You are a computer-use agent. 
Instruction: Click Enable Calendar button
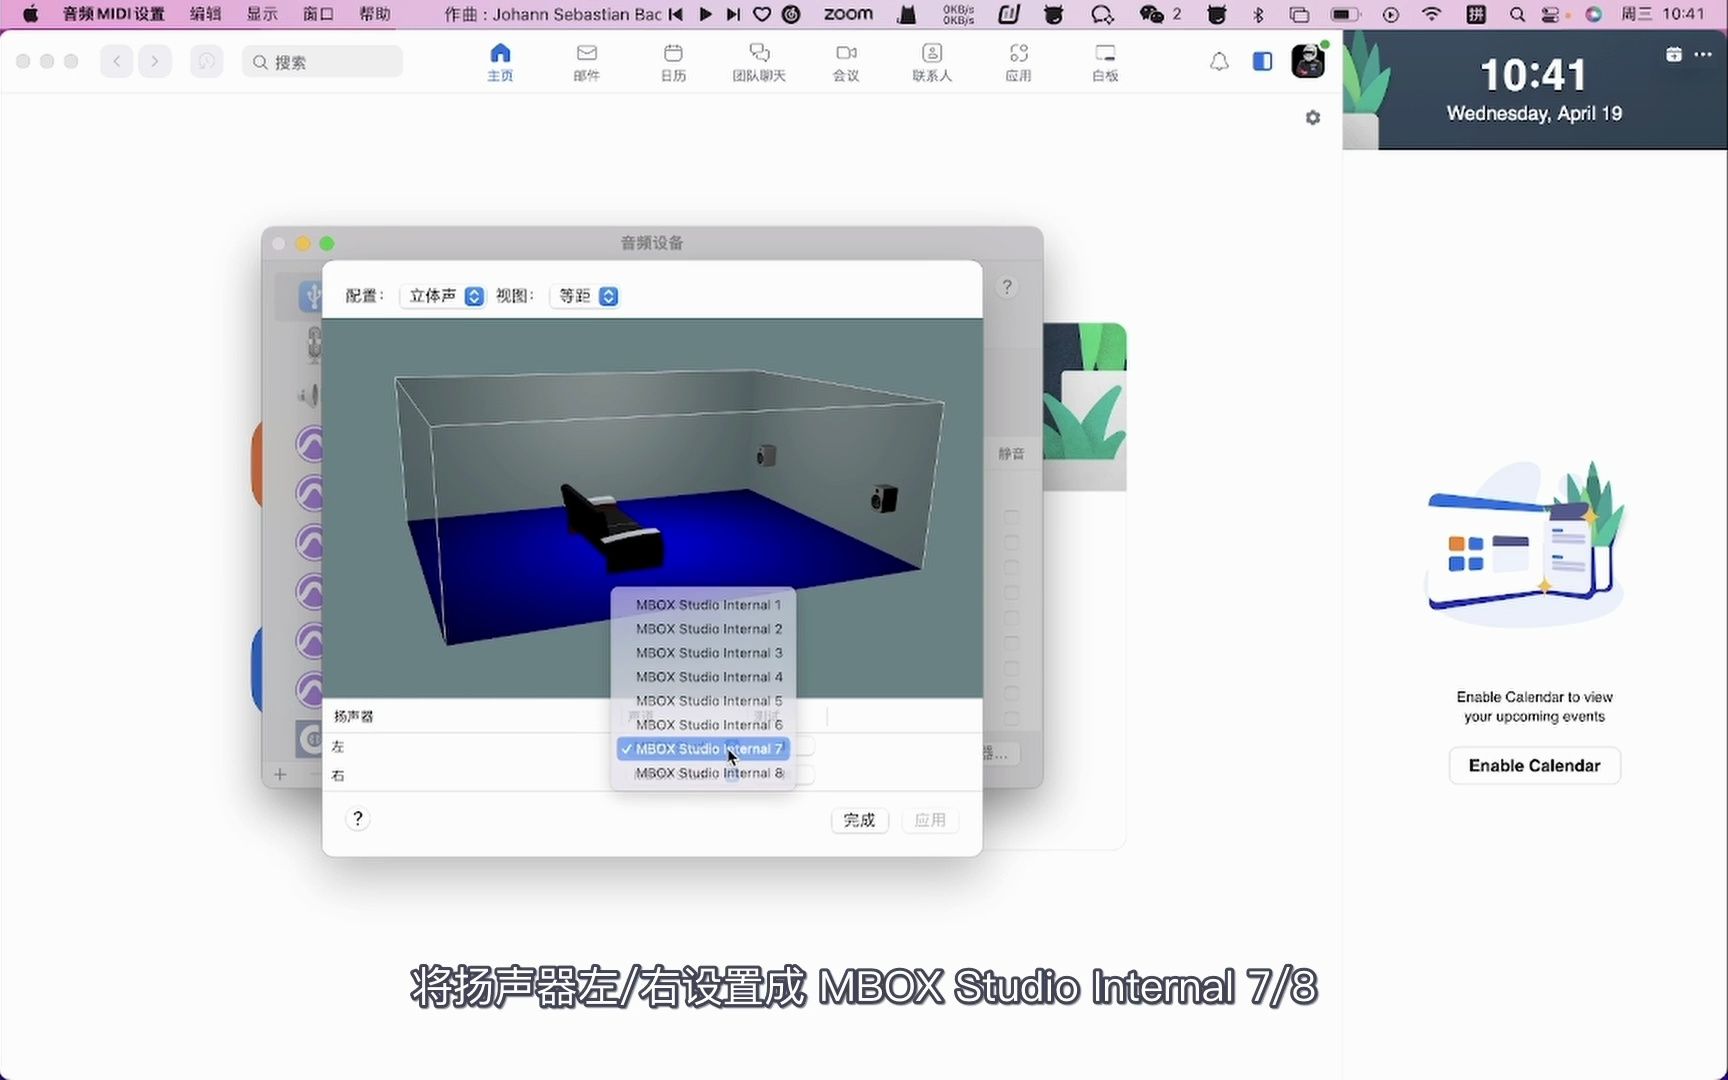click(x=1534, y=766)
